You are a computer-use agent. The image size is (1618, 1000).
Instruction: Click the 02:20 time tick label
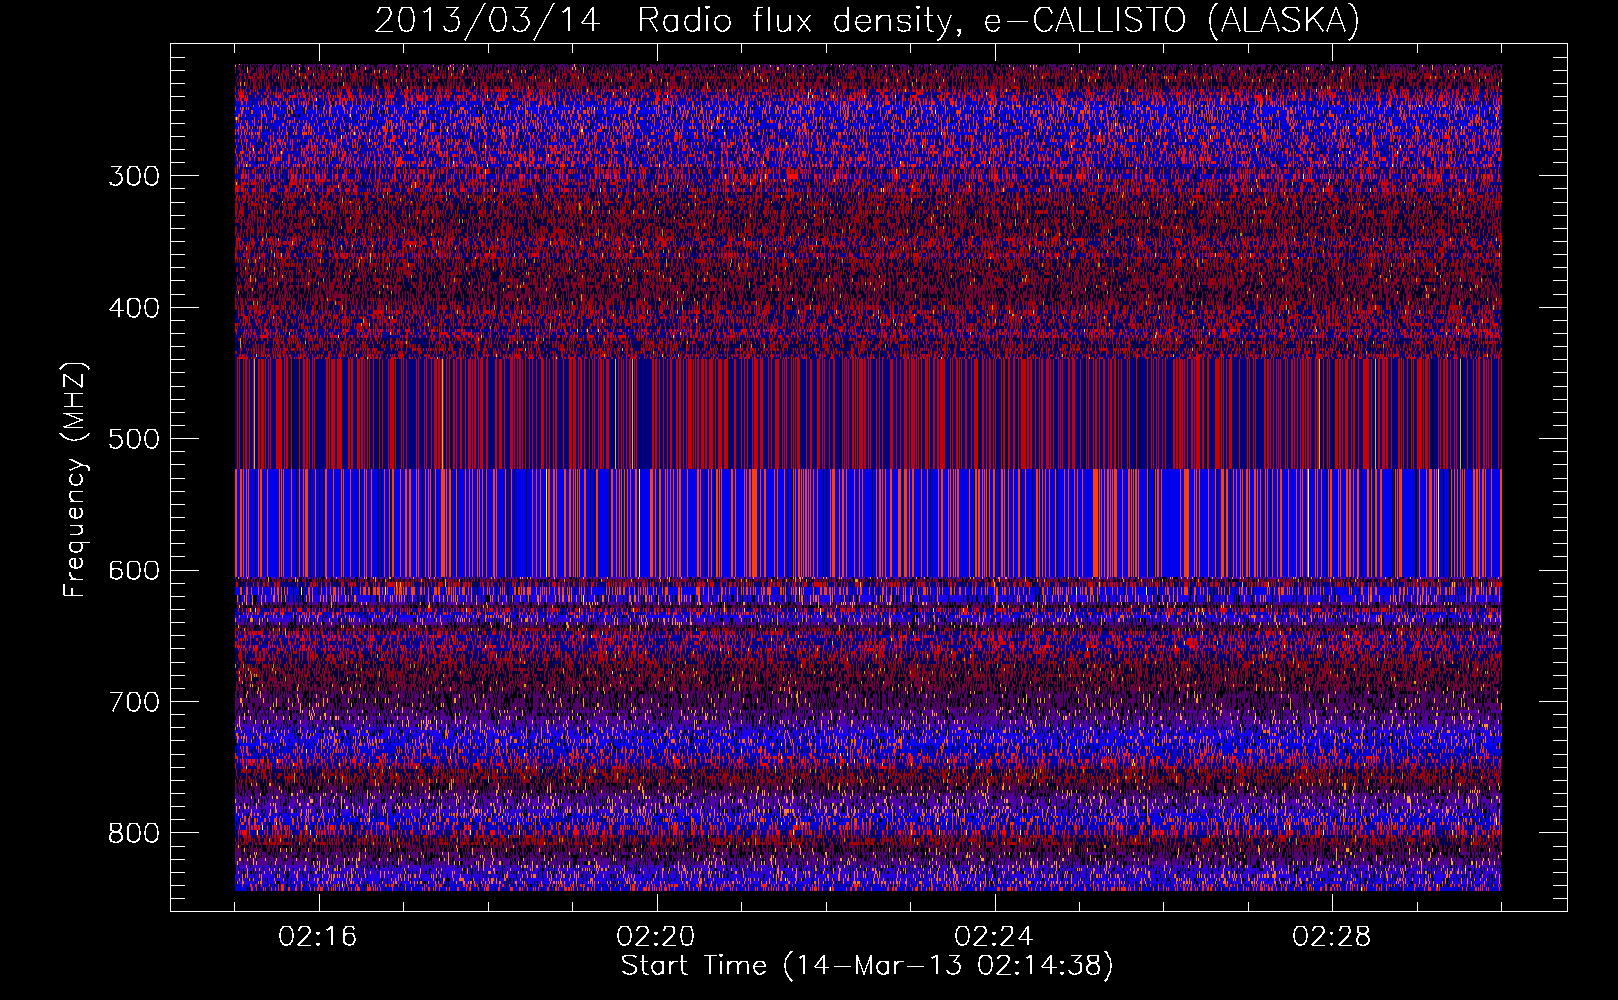(656, 937)
